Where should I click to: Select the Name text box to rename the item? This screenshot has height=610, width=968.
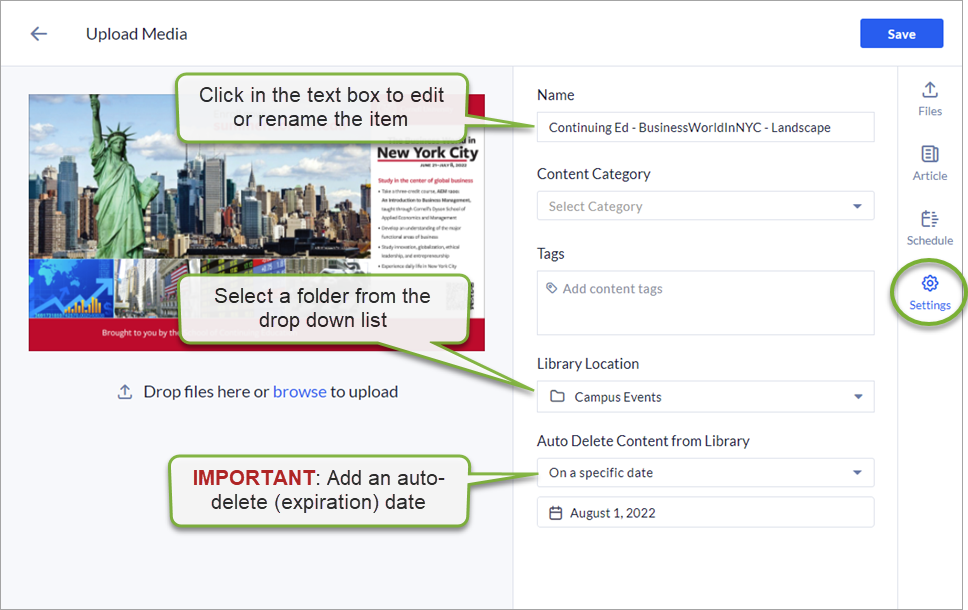pyautogui.click(x=705, y=127)
